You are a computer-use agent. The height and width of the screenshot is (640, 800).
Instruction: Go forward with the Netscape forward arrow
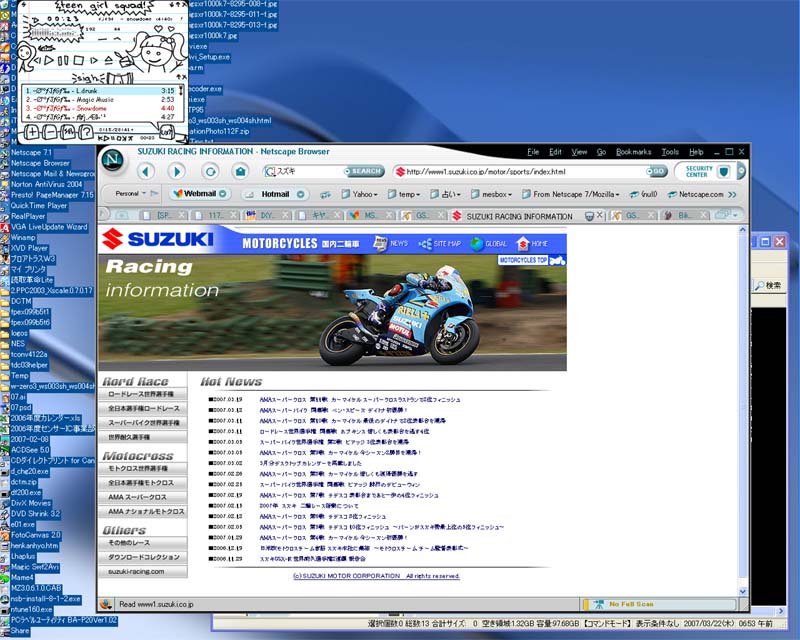click(x=177, y=171)
